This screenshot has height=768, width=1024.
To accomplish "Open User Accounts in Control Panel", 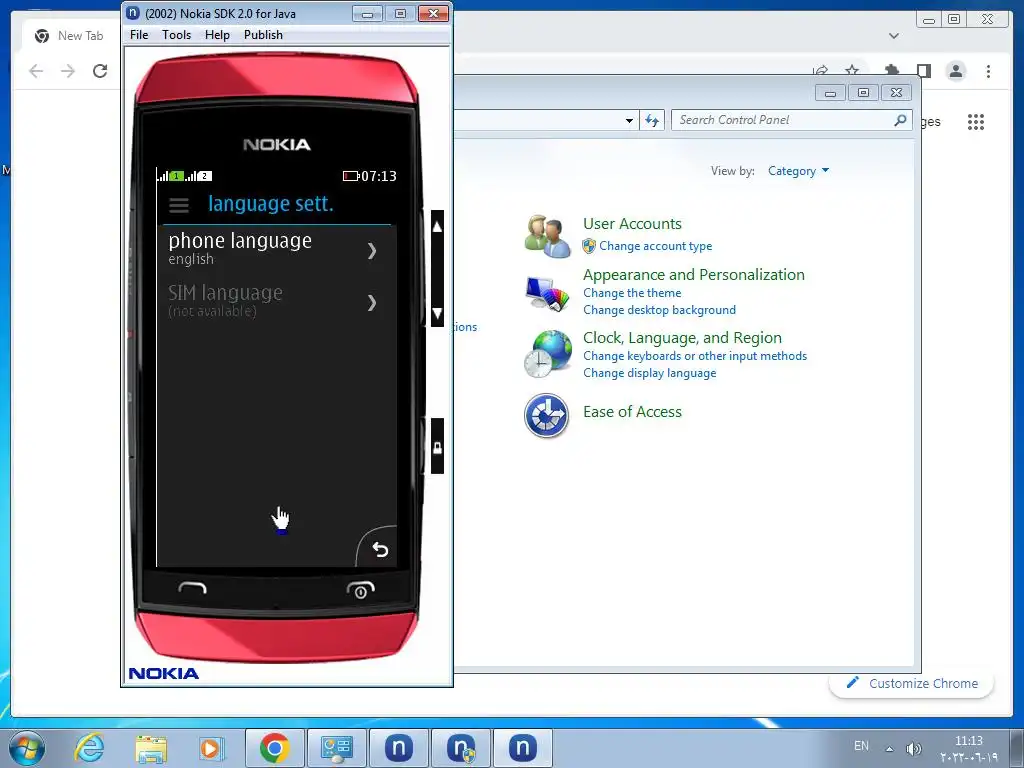I will [632, 223].
